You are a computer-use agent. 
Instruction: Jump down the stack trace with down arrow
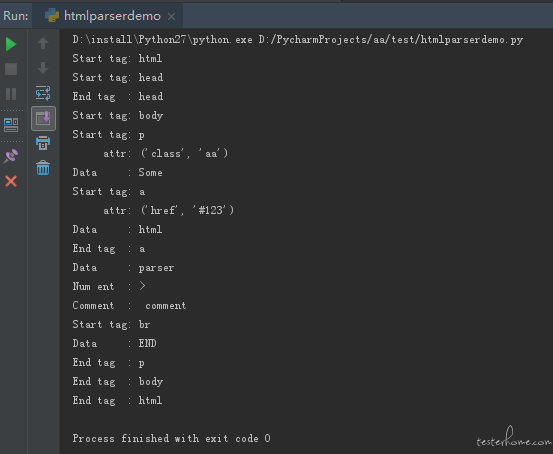tap(43, 68)
